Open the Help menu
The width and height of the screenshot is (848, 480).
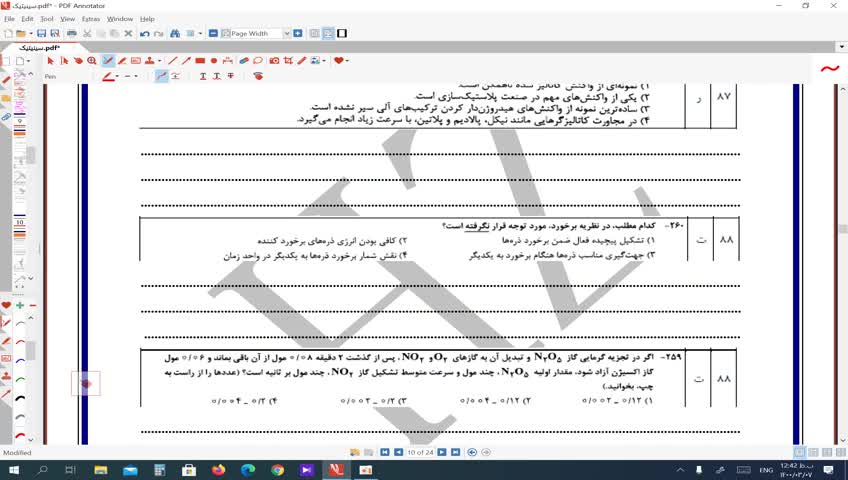(147, 19)
